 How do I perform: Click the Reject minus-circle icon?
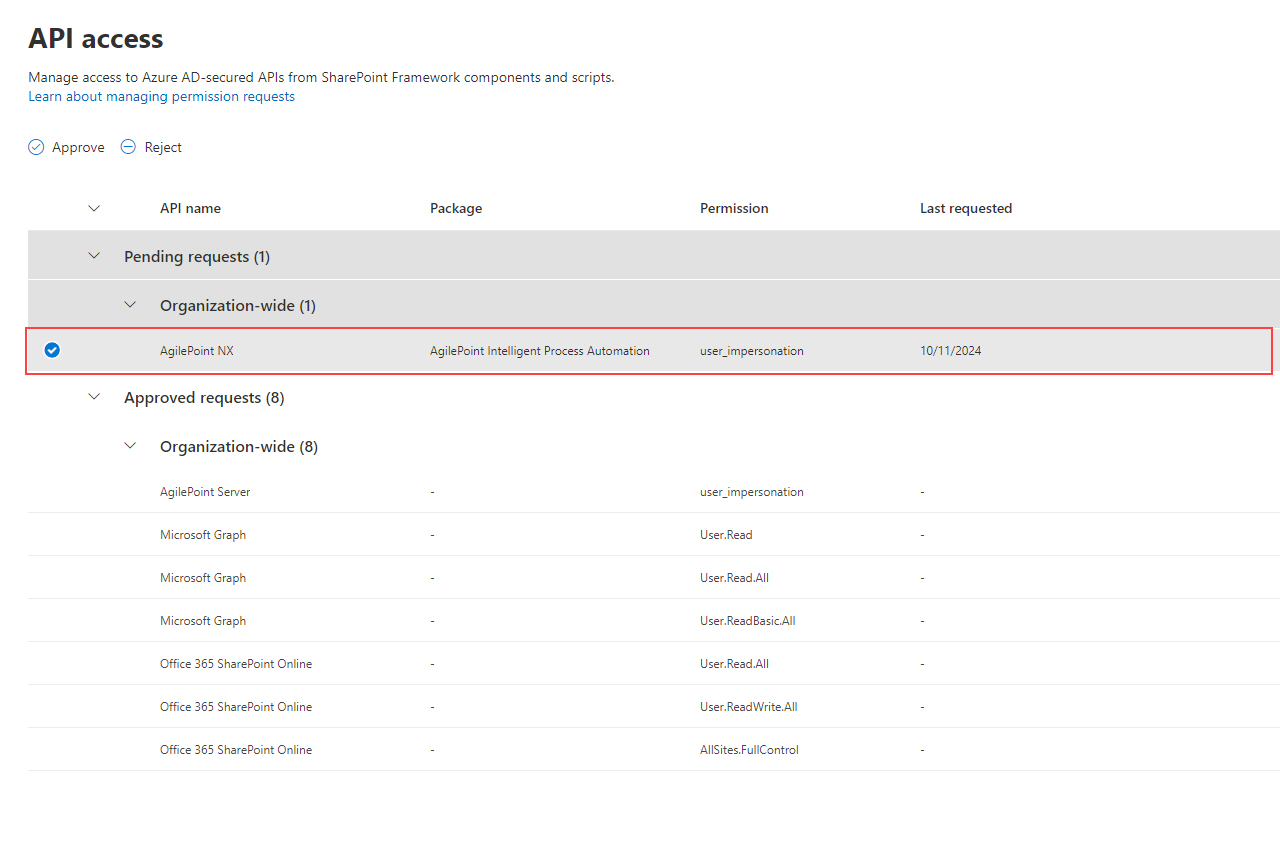[128, 147]
